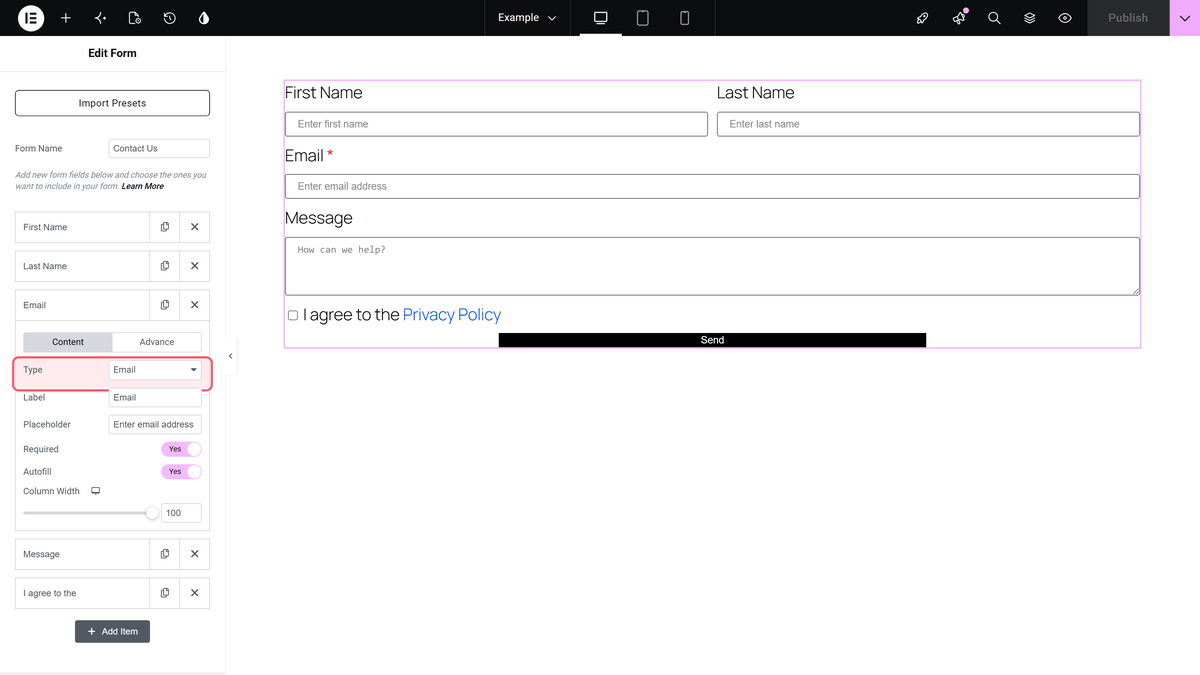Expand the 'I agree to the' item
Image resolution: width=1200 pixels, height=675 pixels.
coord(82,593)
